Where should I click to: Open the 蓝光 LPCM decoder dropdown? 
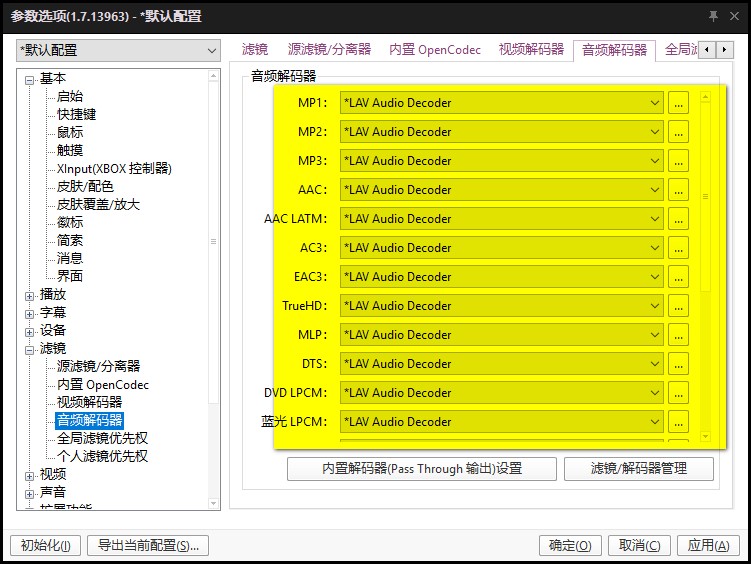coord(501,421)
